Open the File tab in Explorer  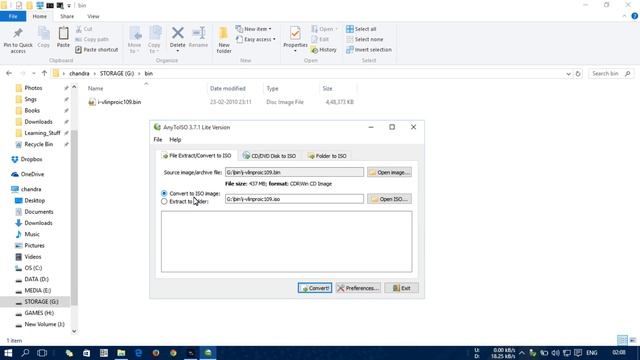coord(13,16)
